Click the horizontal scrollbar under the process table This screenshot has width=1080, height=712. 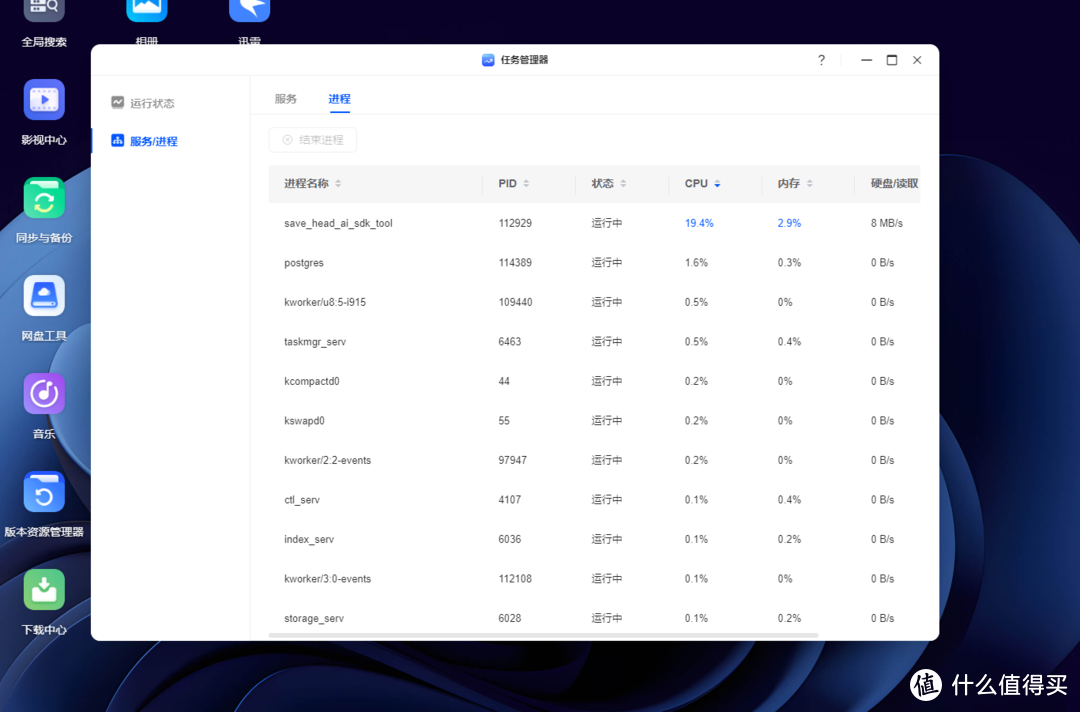tap(543, 635)
